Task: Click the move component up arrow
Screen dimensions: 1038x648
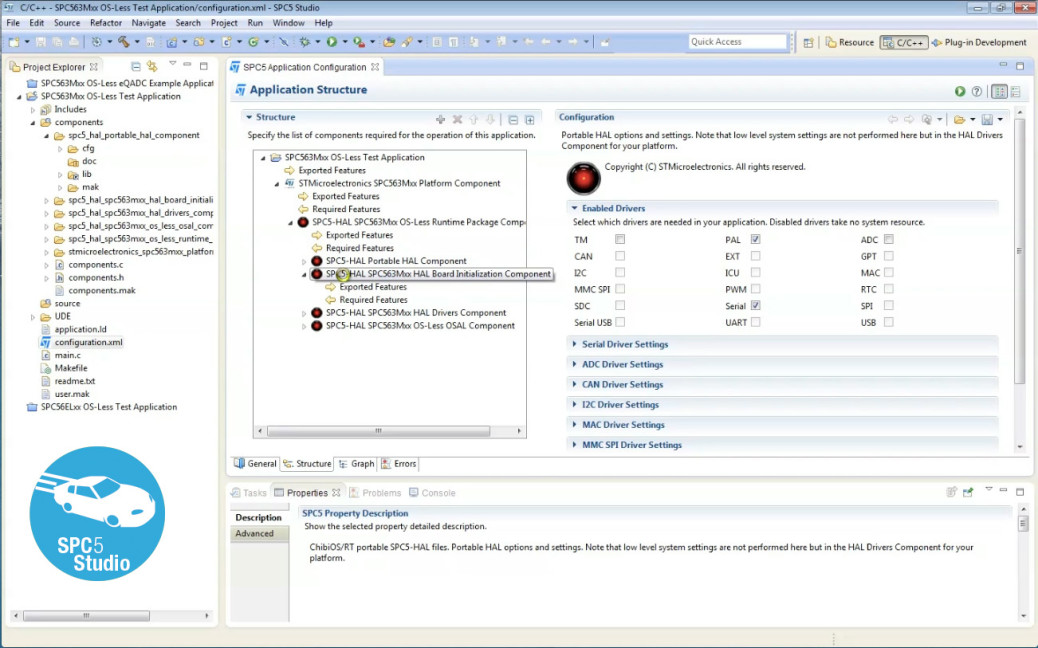Action: pyautogui.click(x=474, y=119)
